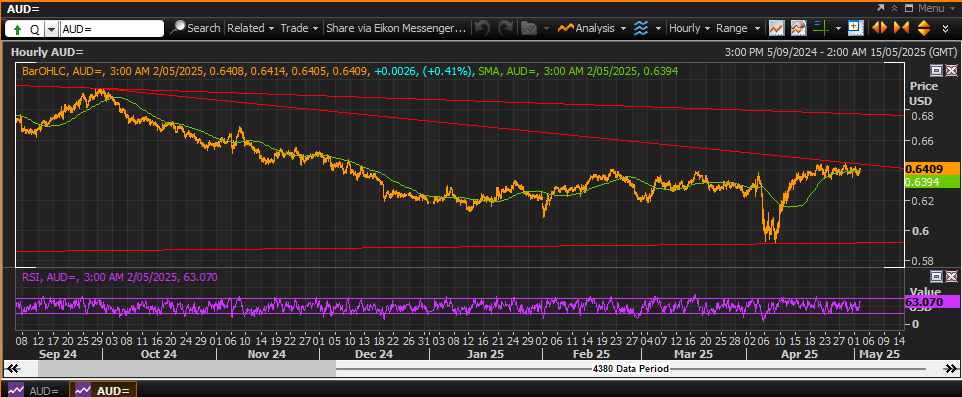
Task: Click the vertical scale arrows icon
Action: tap(925, 28)
